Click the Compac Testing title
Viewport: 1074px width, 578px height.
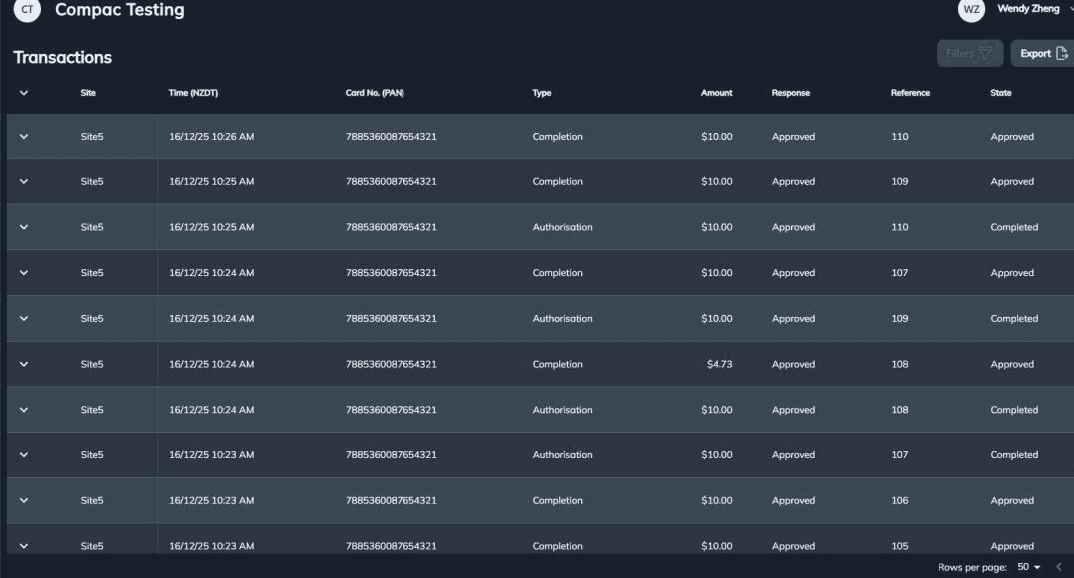(120, 10)
